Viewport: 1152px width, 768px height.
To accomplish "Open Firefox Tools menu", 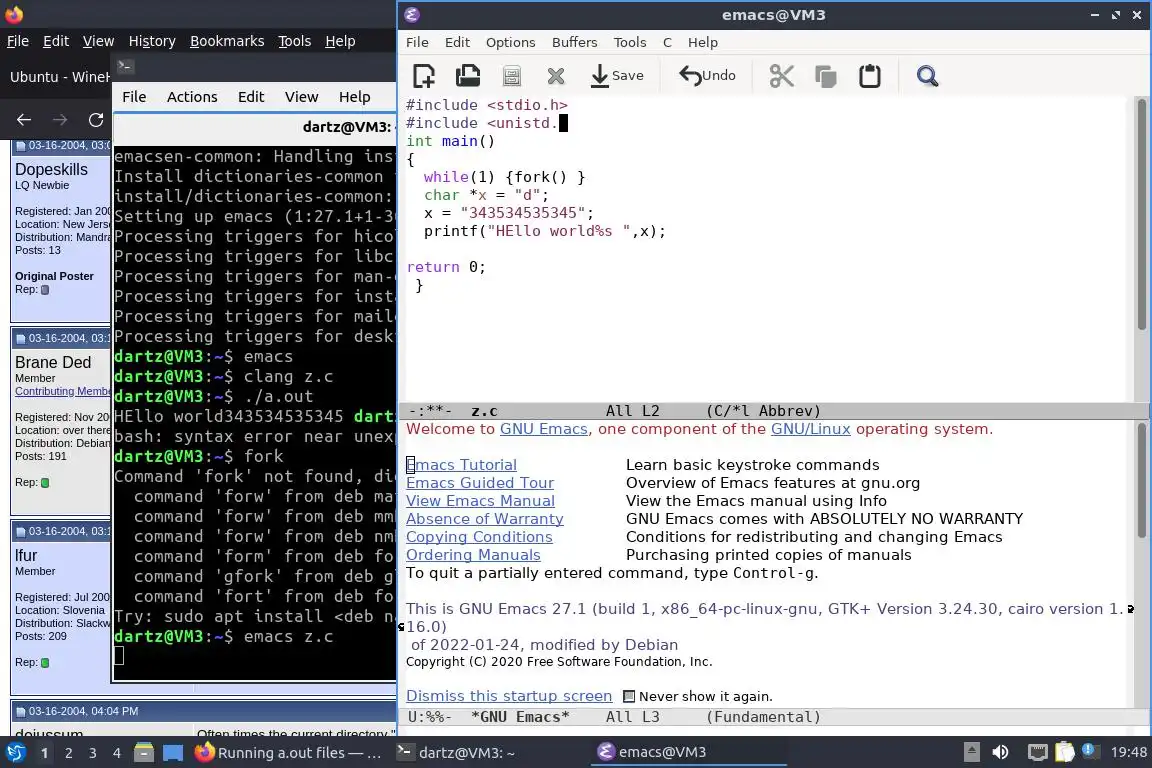I will click(x=295, y=41).
